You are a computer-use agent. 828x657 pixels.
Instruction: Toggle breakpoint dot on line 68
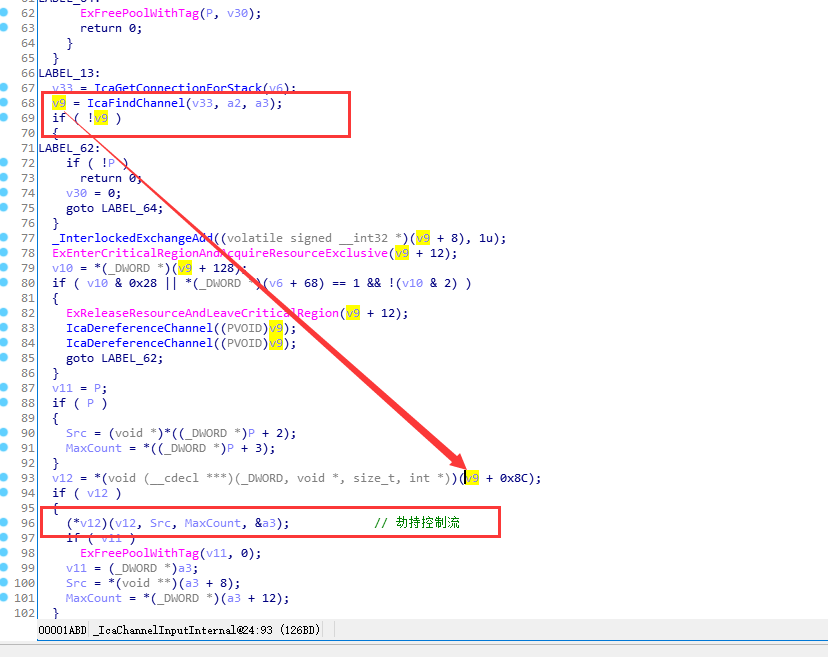tap(4, 102)
